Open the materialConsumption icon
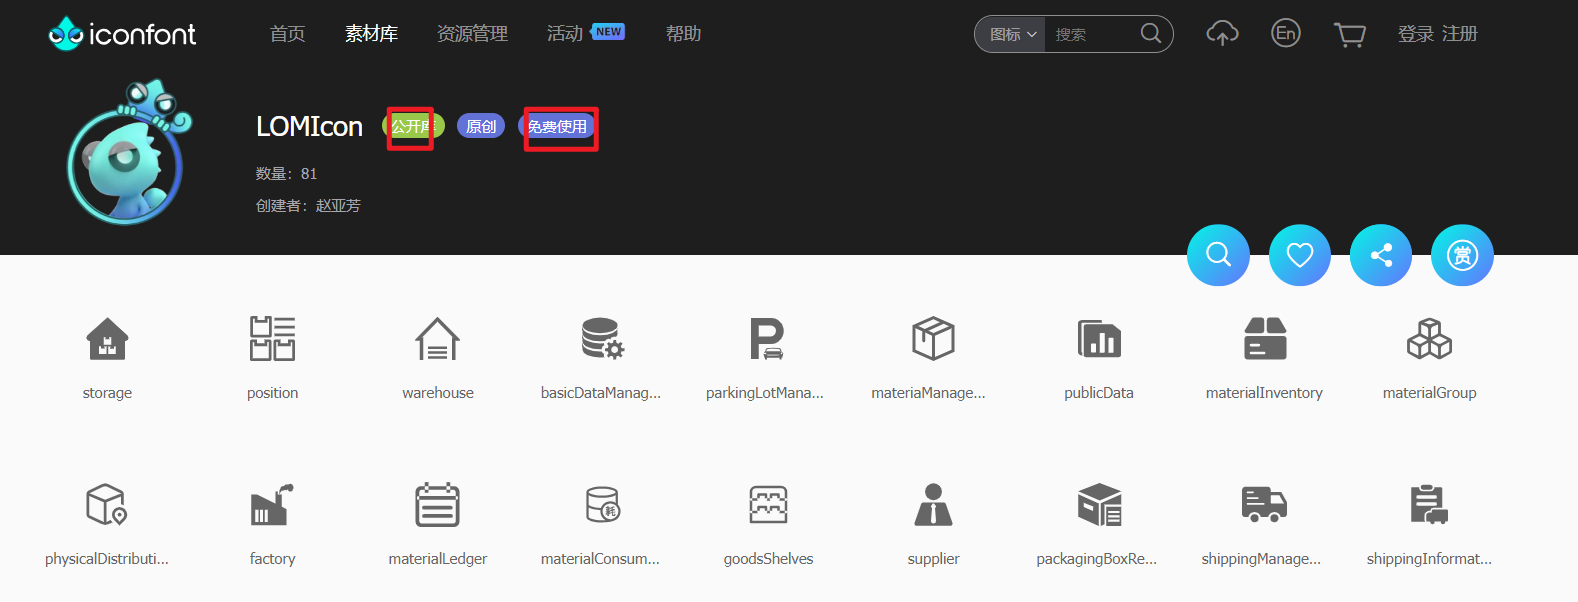This screenshot has width=1578, height=602. (x=603, y=504)
